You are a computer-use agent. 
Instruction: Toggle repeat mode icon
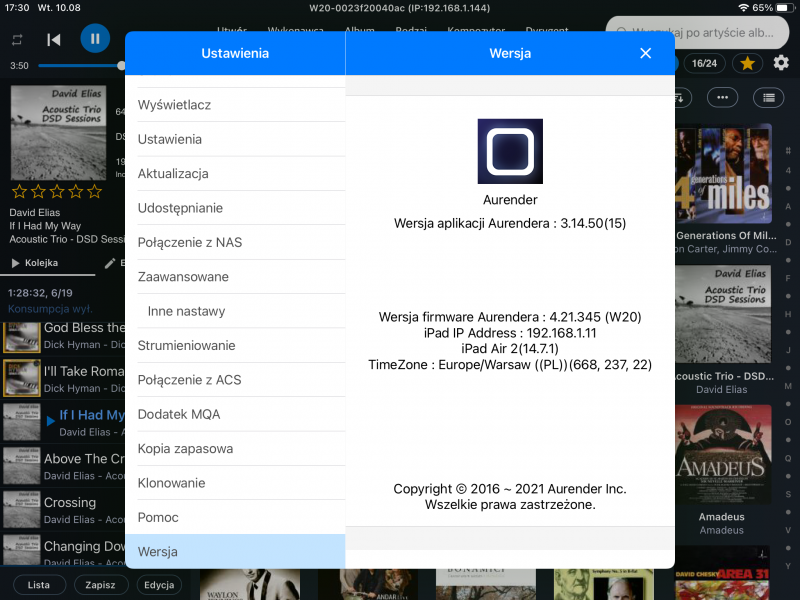(x=17, y=40)
